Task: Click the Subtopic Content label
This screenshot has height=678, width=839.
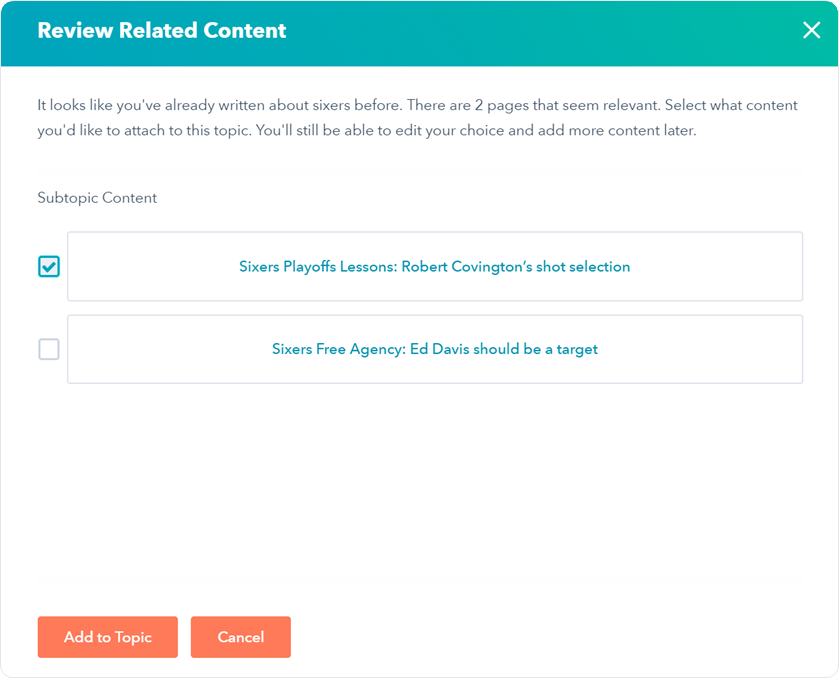Action: pos(97,198)
